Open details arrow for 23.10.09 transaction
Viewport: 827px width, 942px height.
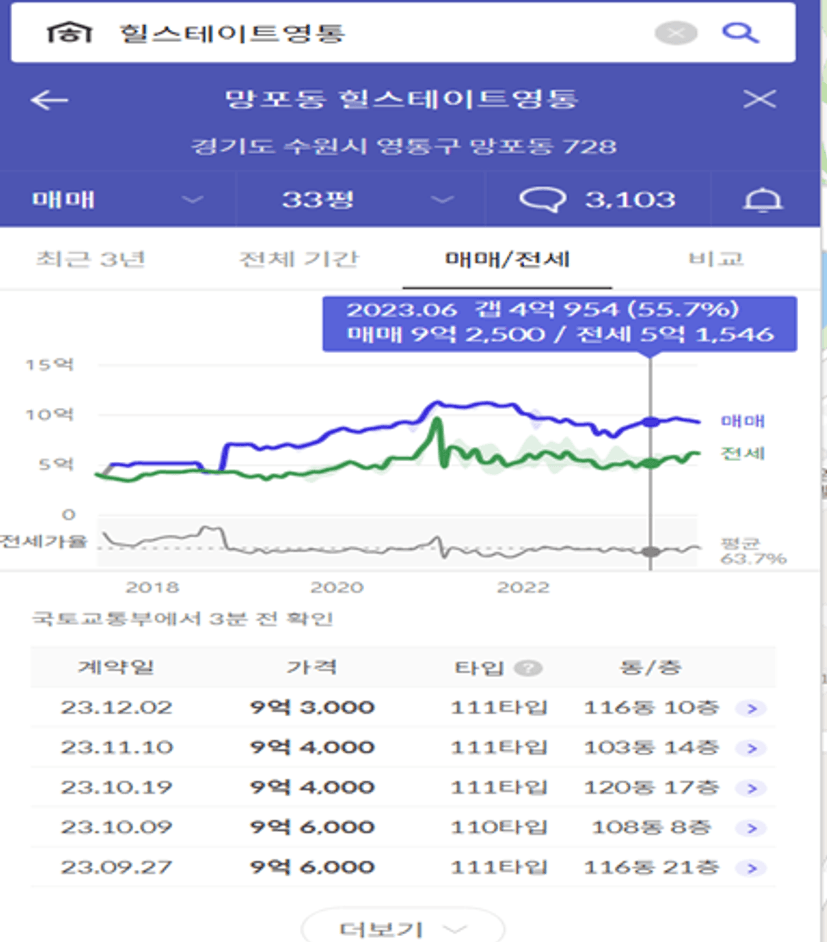[x=751, y=828]
